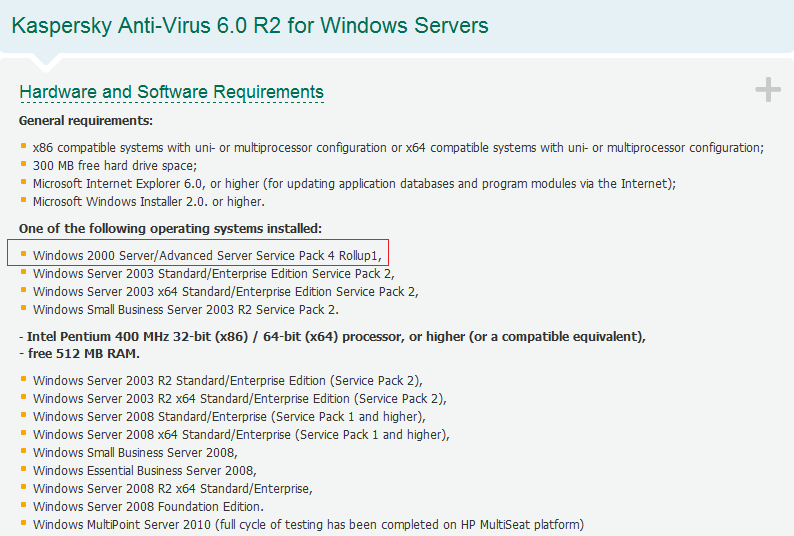Select Kaspersky Anti-Virus 6.0 R2 page title
The width and height of the screenshot is (794, 536).
tap(250, 26)
